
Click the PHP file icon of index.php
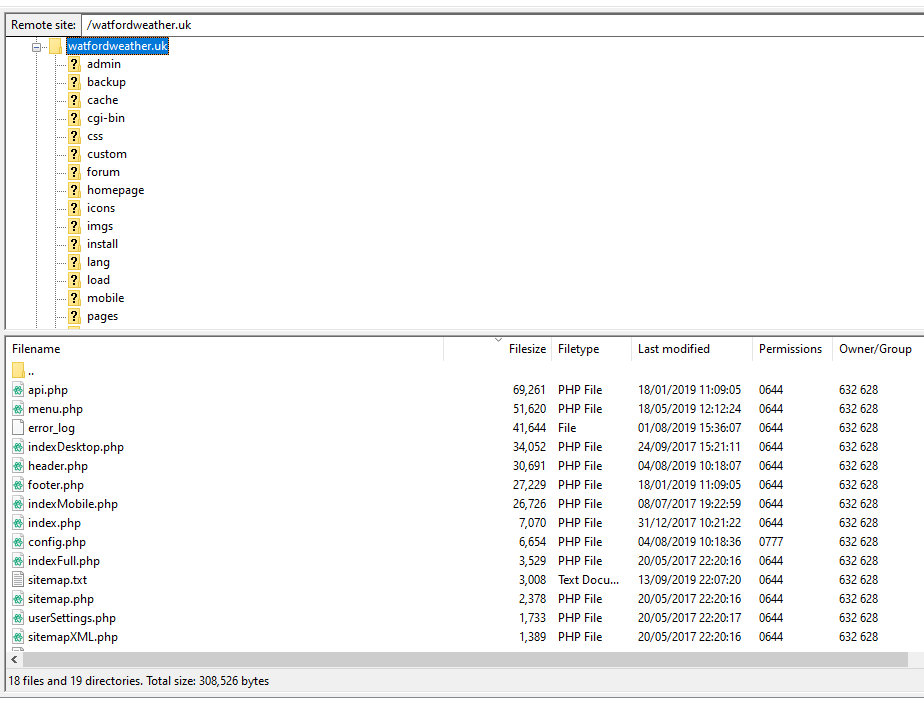(x=18, y=523)
